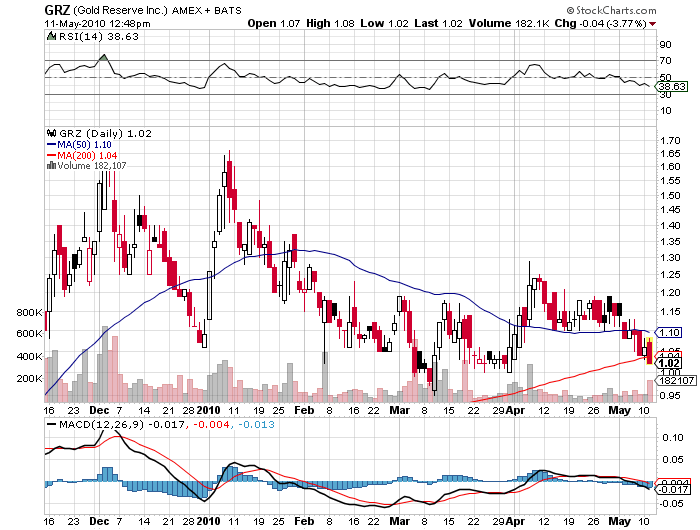Click the 182107 volume tag
Viewport: 700px width, 530px height.
point(675,380)
